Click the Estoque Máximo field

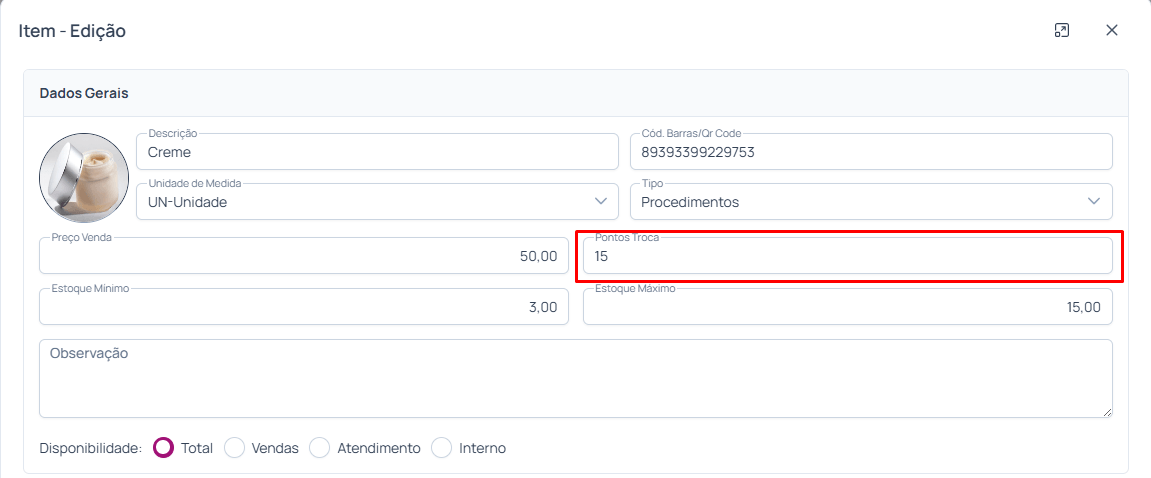point(848,306)
